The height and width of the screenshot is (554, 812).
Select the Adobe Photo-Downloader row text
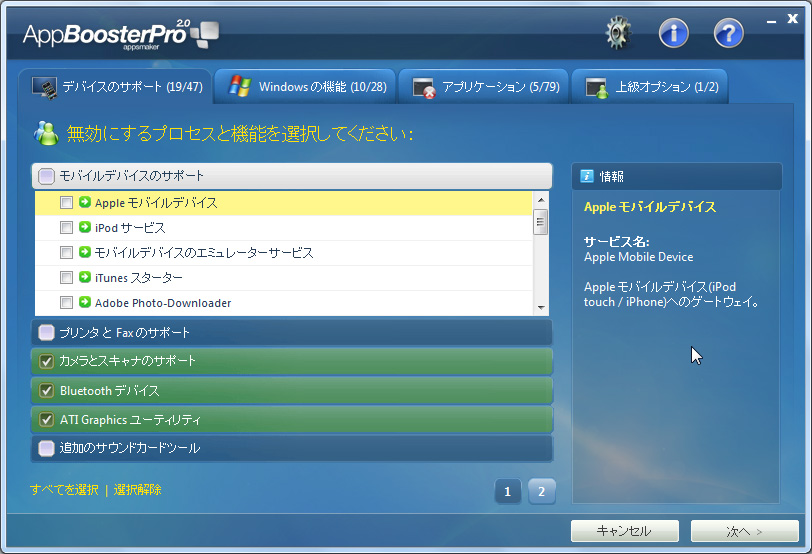(163, 303)
